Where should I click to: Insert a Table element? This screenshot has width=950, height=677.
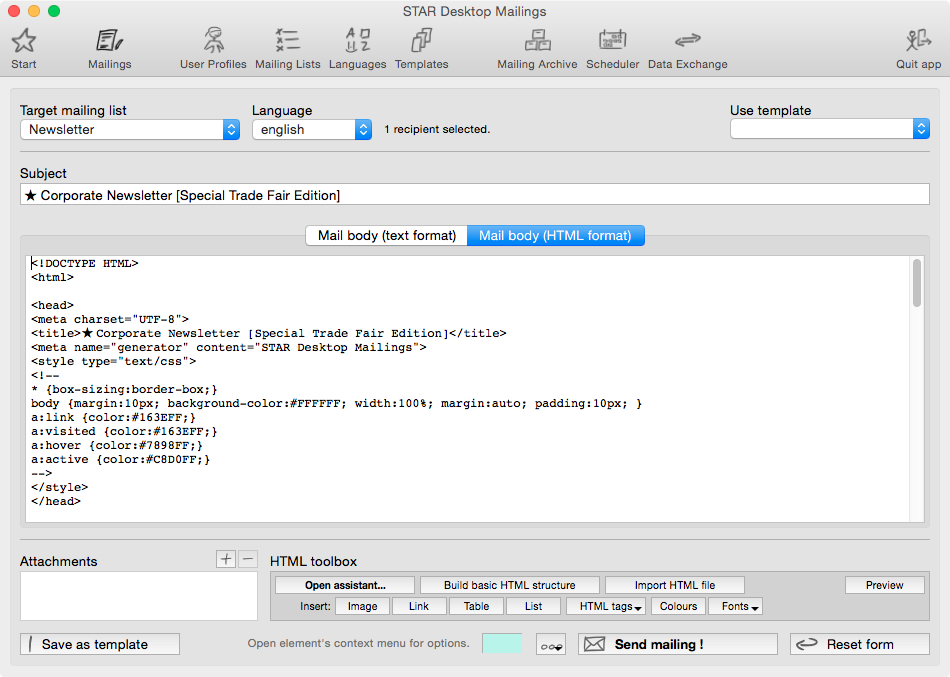click(x=476, y=606)
